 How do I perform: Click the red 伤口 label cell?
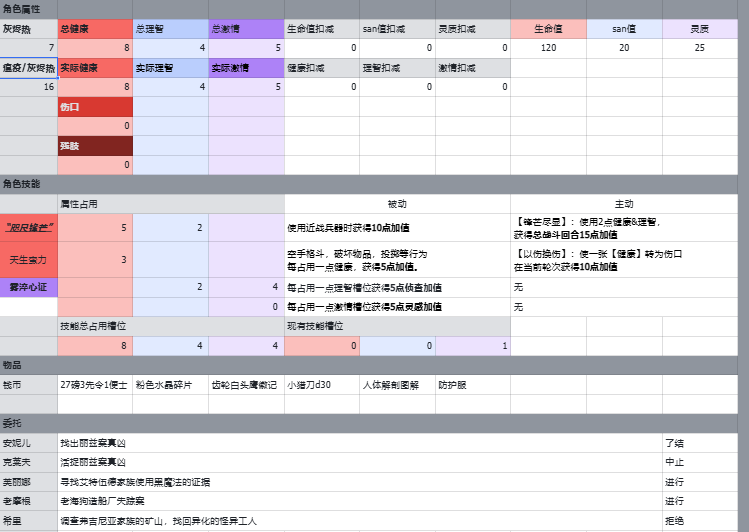pyautogui.click(x=95, y=106)
